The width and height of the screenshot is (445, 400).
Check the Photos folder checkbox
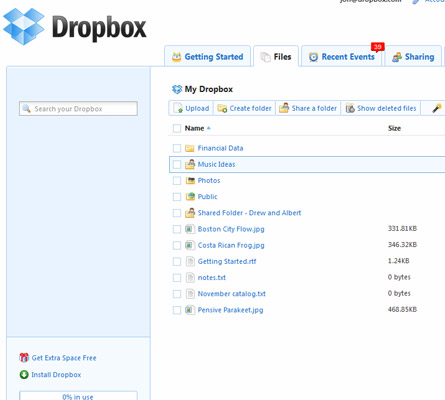[x=177, y=180]
